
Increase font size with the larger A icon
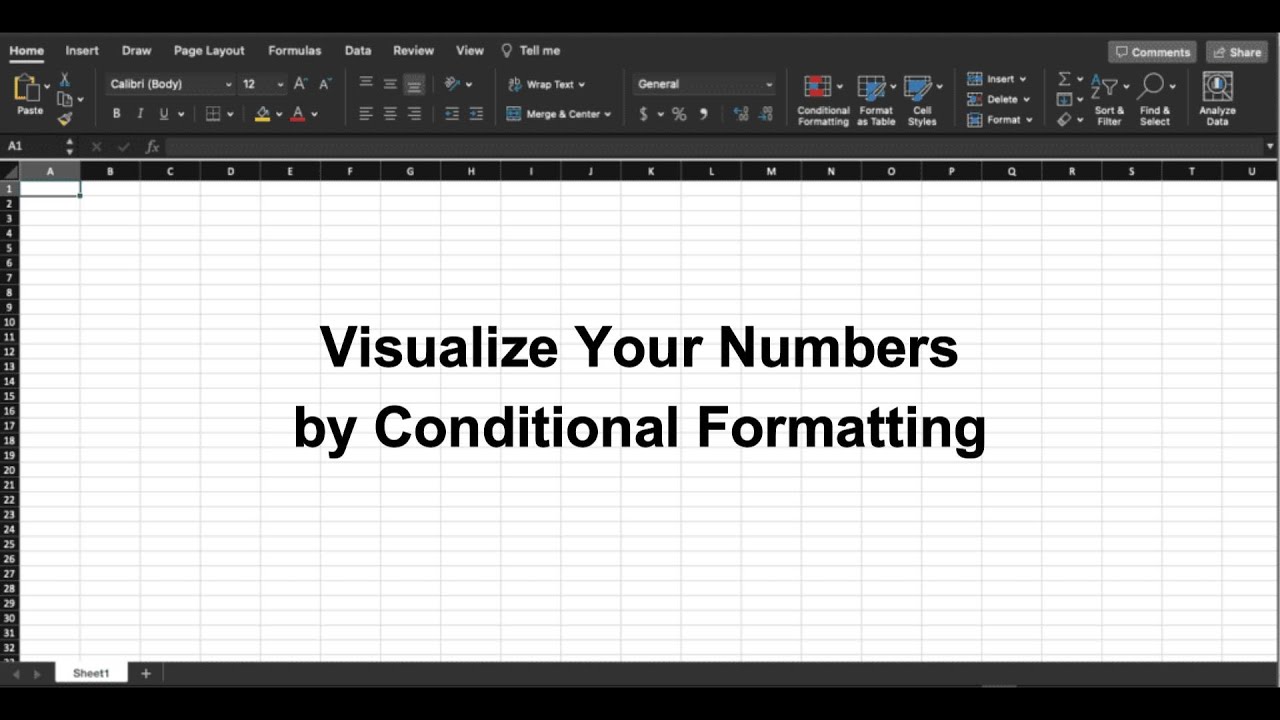coord(300,84)
